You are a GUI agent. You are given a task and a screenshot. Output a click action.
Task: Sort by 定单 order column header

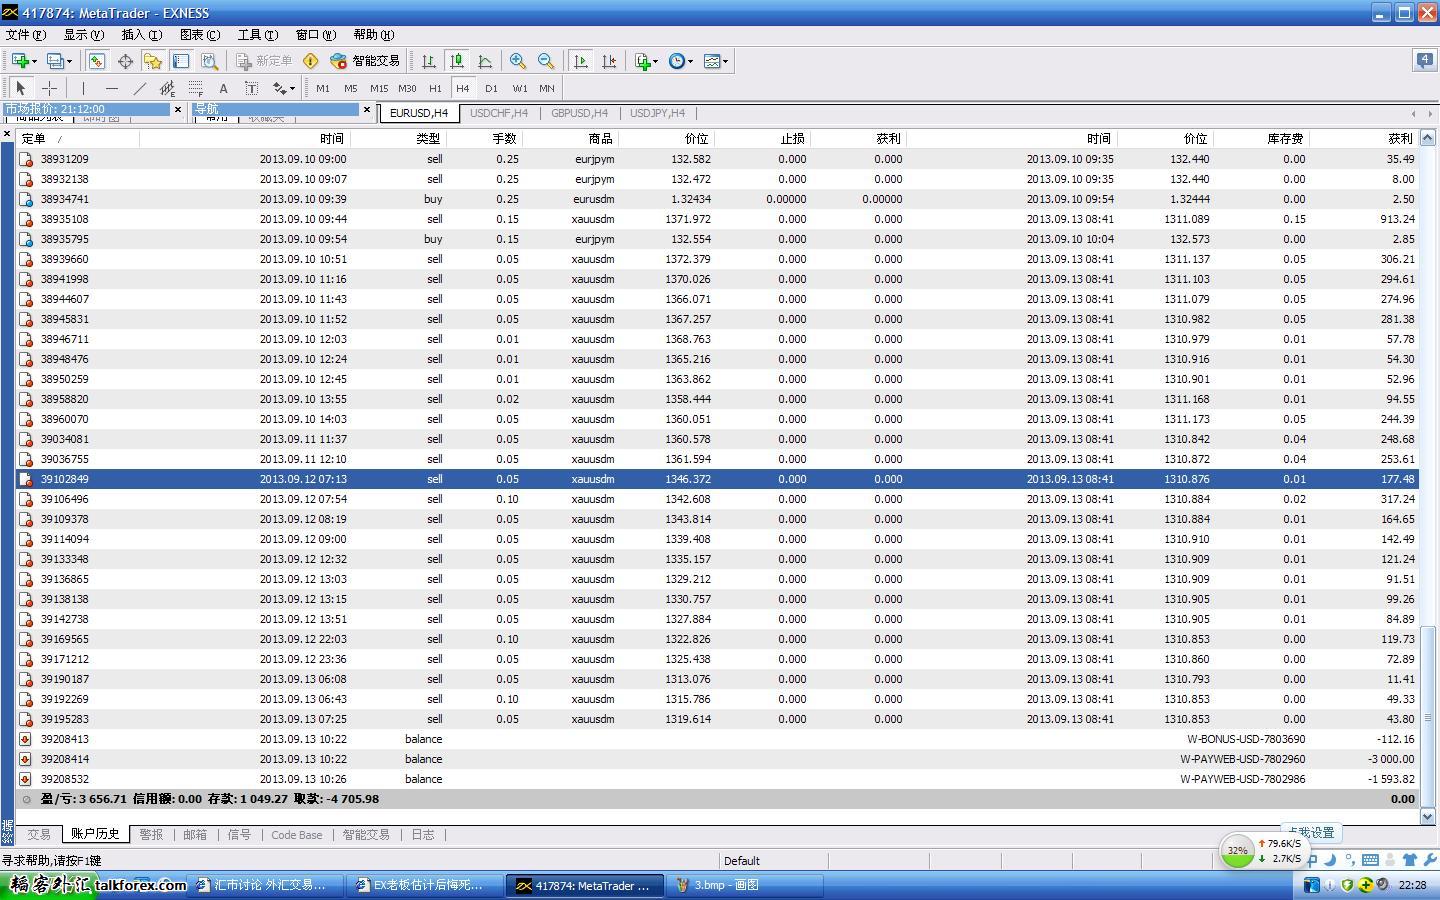[78, 139]
